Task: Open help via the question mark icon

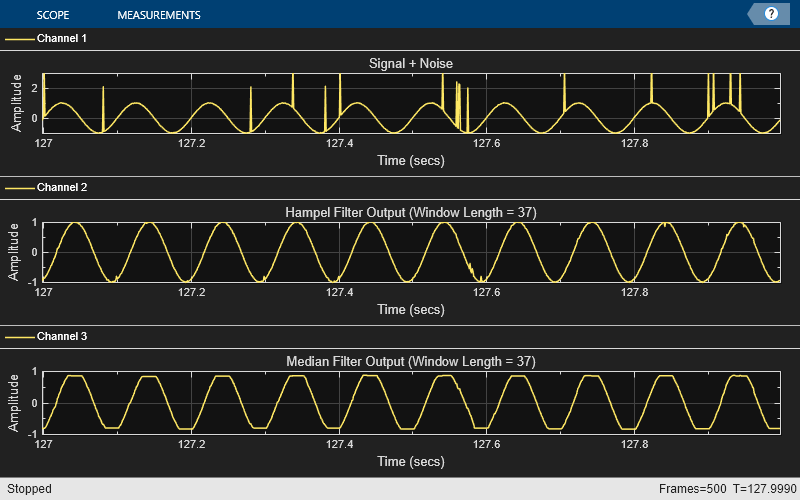Action: [x=771, y=14]
